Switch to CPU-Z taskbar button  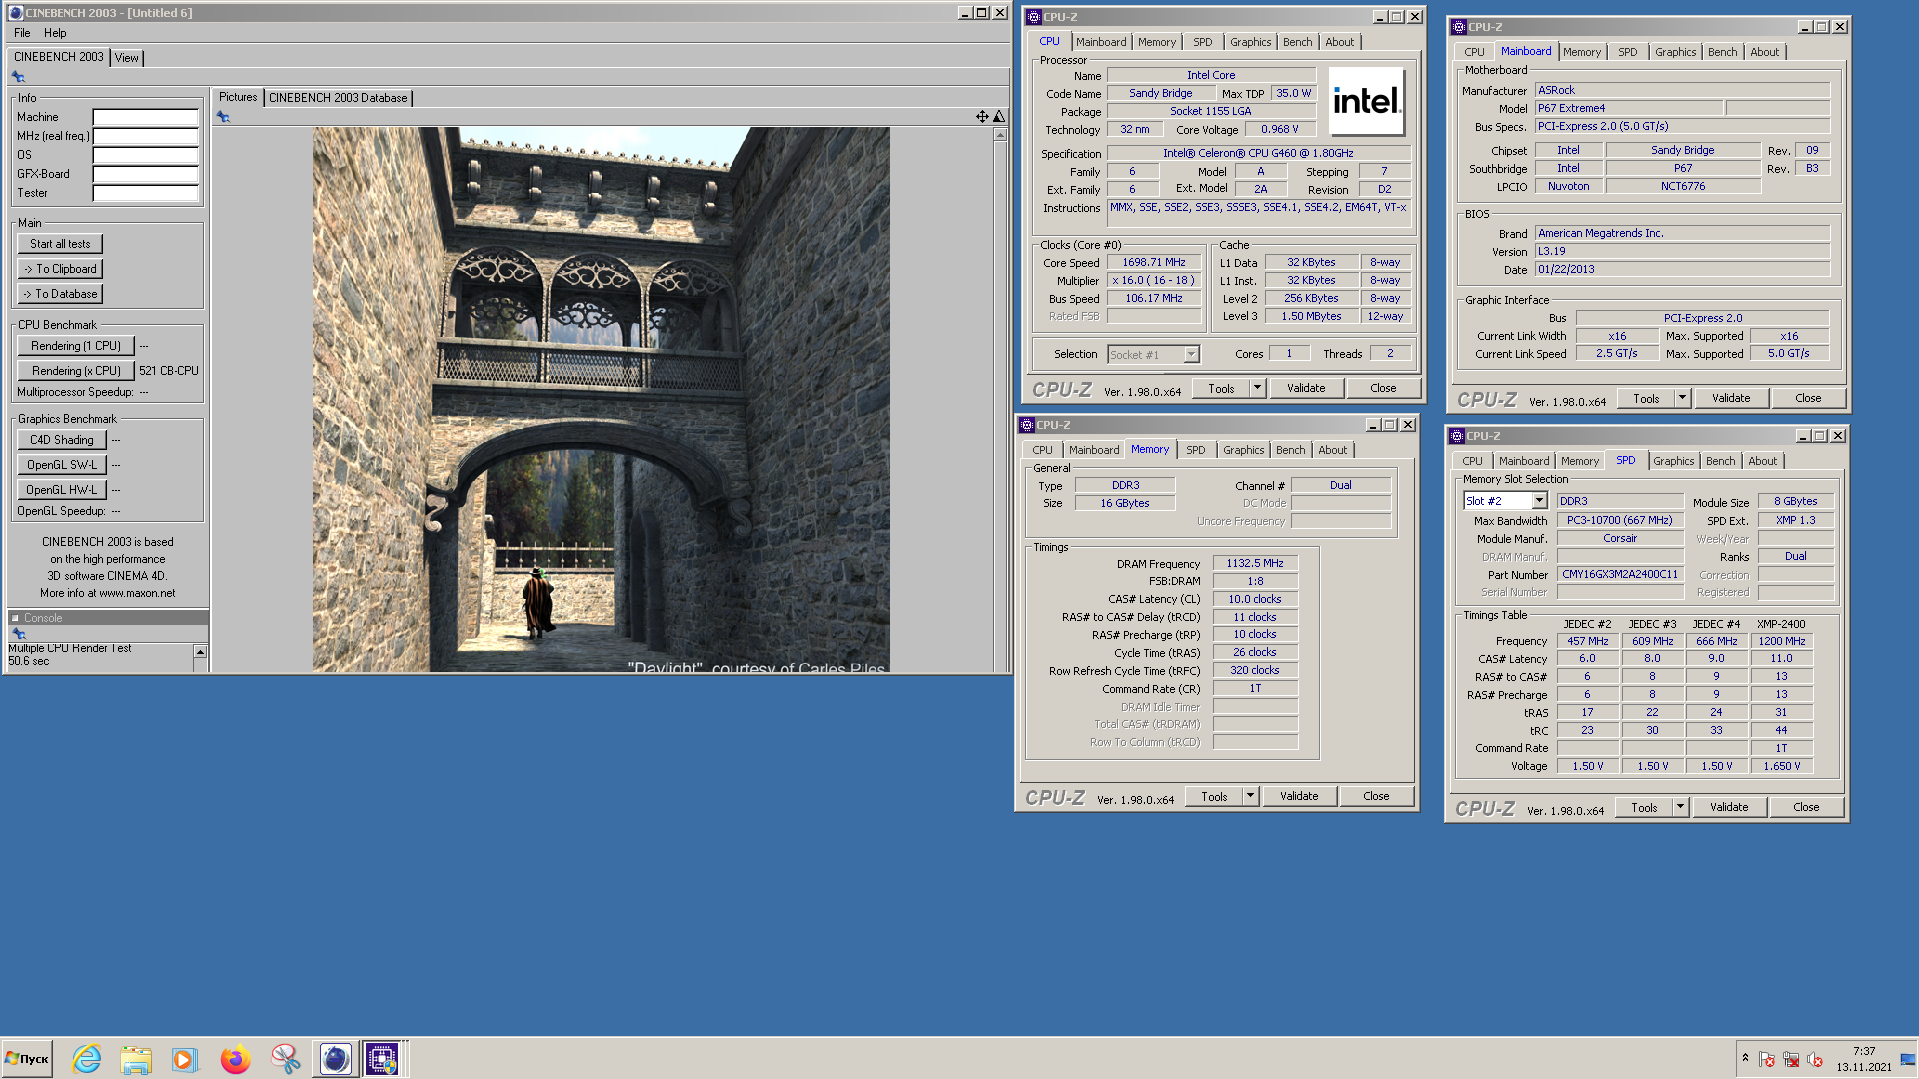(x=382, y=1059)
